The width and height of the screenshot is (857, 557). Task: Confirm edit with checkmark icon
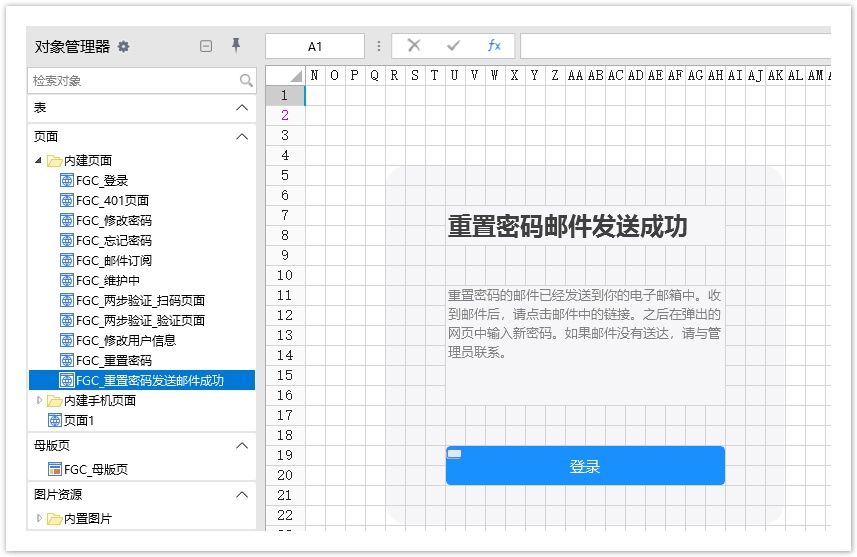click(x=453, y=45)
